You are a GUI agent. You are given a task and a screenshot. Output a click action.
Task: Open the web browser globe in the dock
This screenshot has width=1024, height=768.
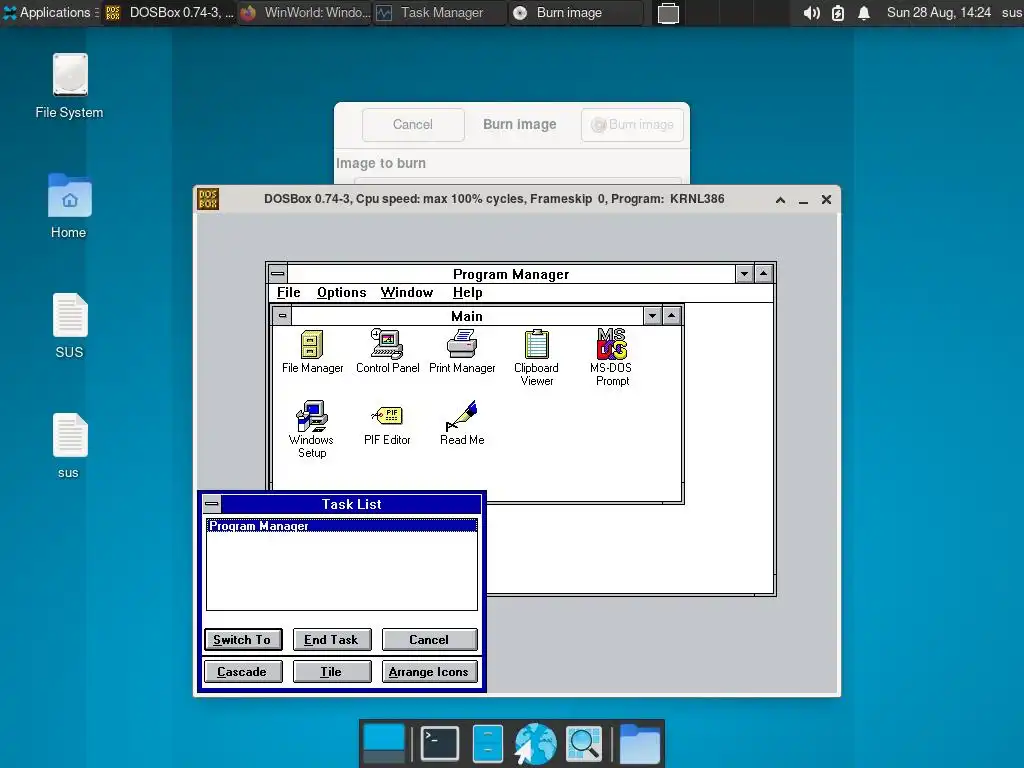coord(536,743)
